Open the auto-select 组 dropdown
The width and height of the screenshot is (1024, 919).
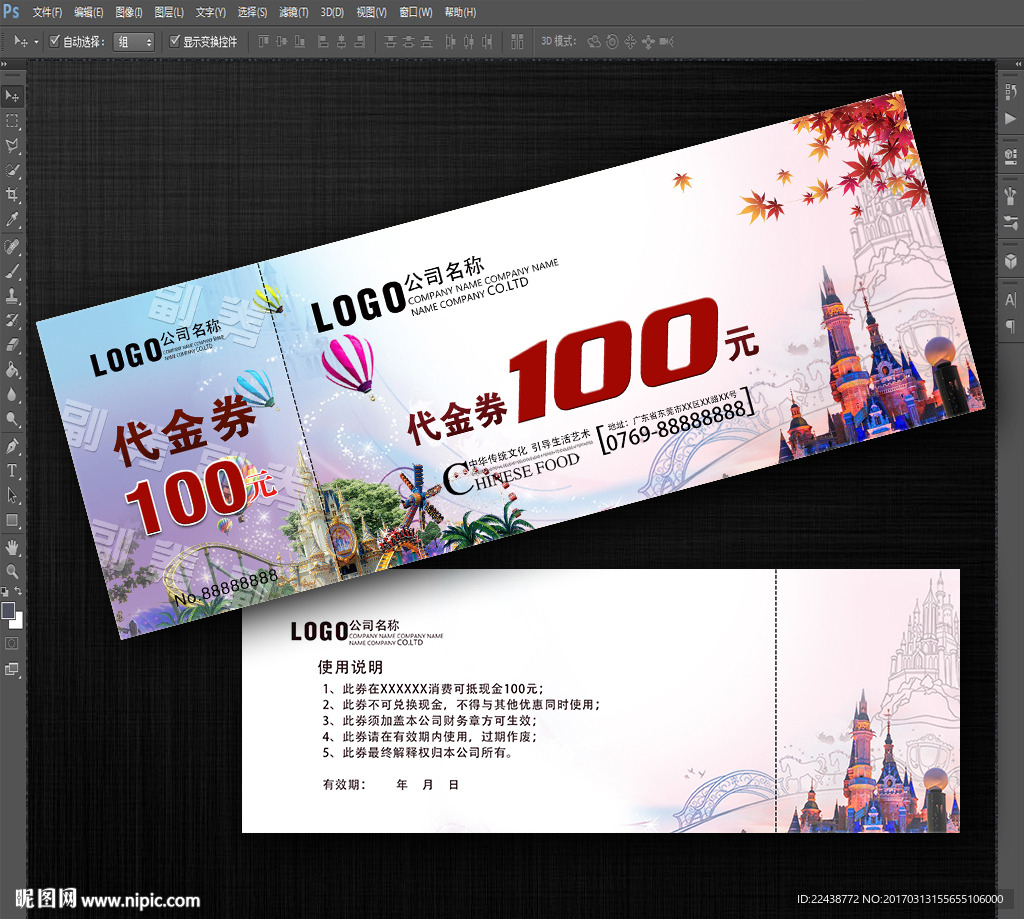pyautogui.click(x=134, y=42)
